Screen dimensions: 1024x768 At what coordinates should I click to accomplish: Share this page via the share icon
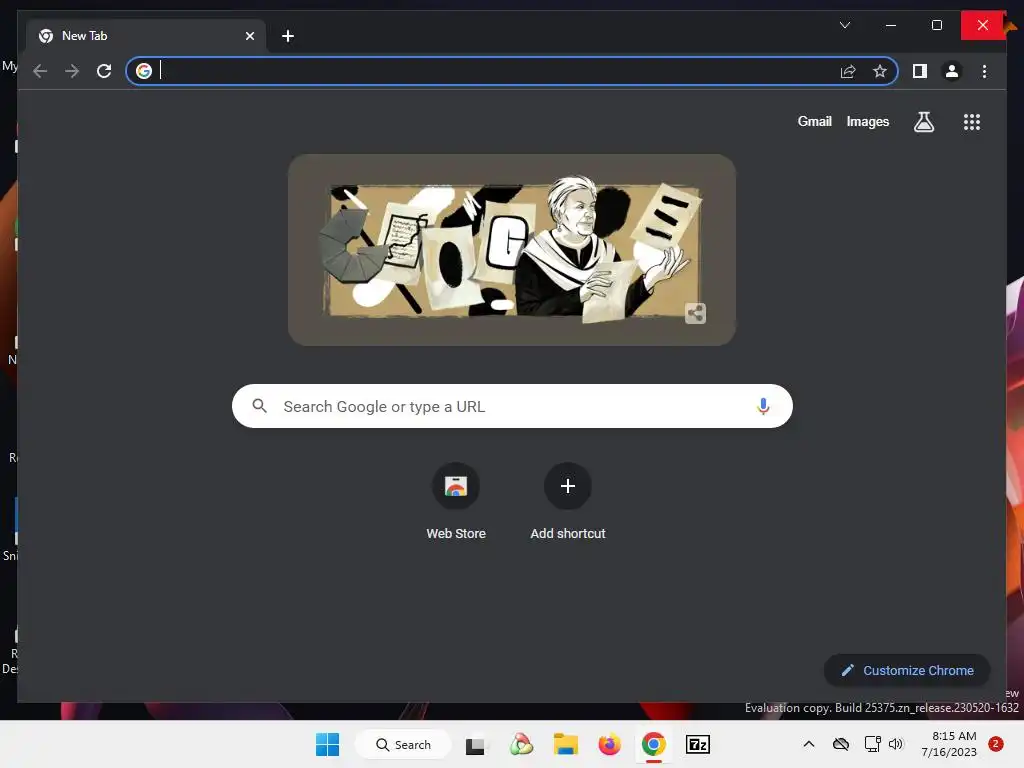click(x=848, y=71)
